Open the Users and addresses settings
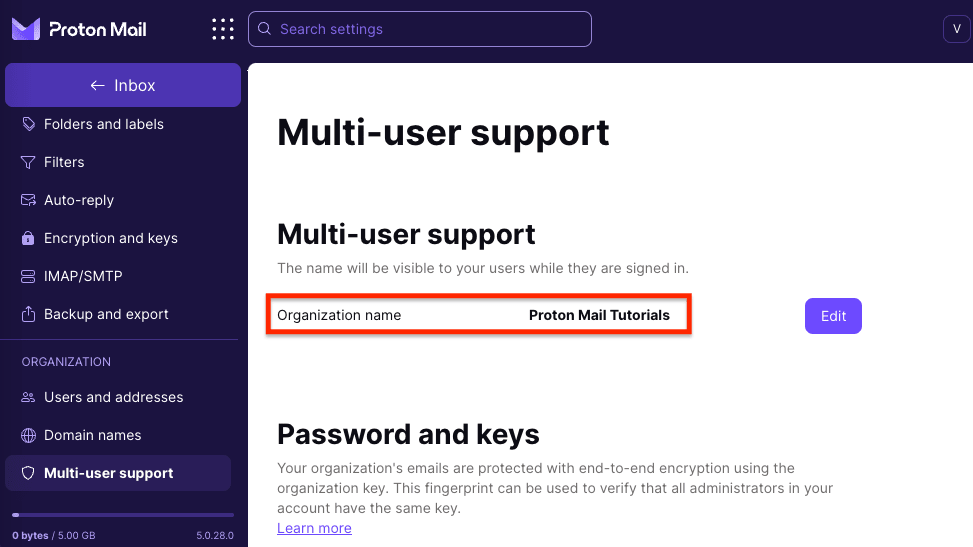The image size is (973, 547). click(113, 397)
